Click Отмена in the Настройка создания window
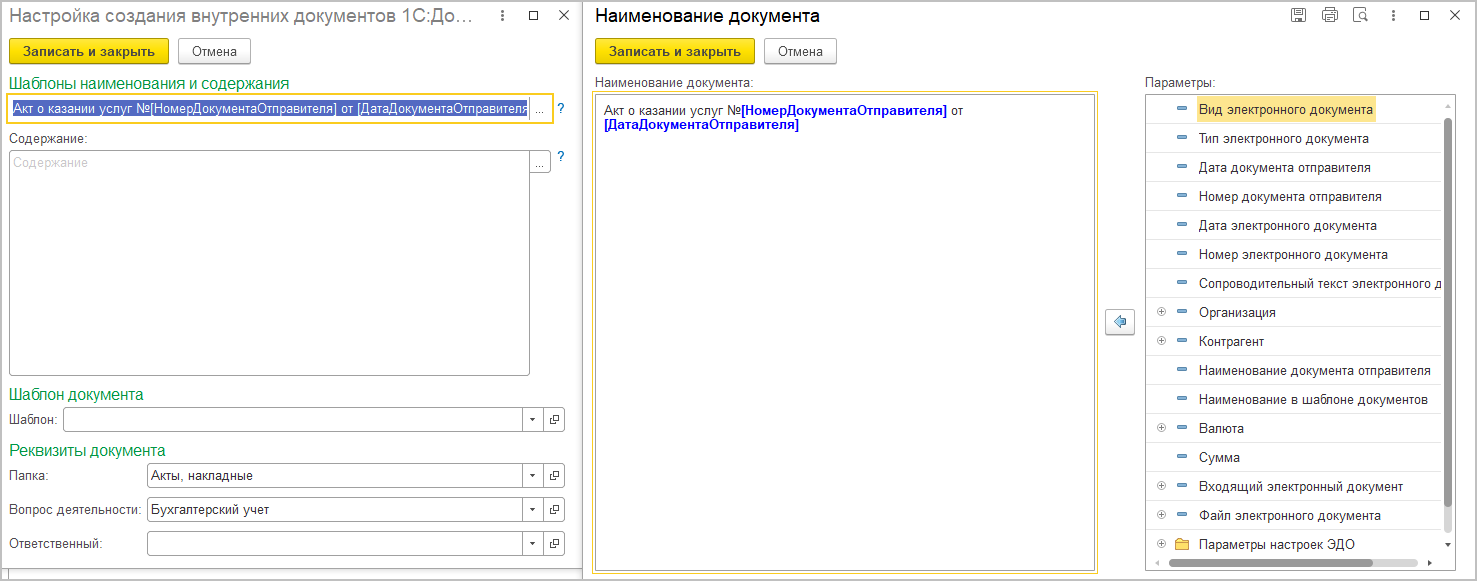 pos(214,51)
